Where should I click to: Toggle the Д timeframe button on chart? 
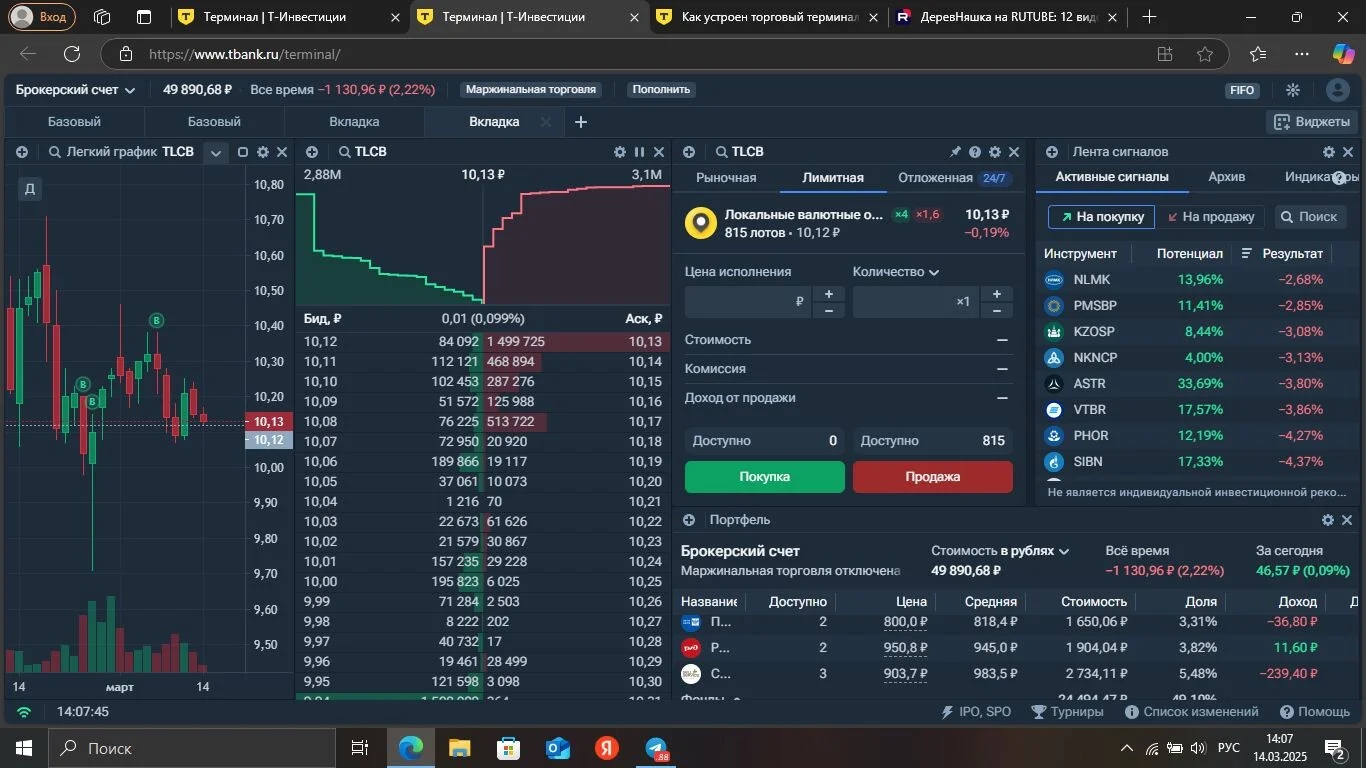point(29,188)
